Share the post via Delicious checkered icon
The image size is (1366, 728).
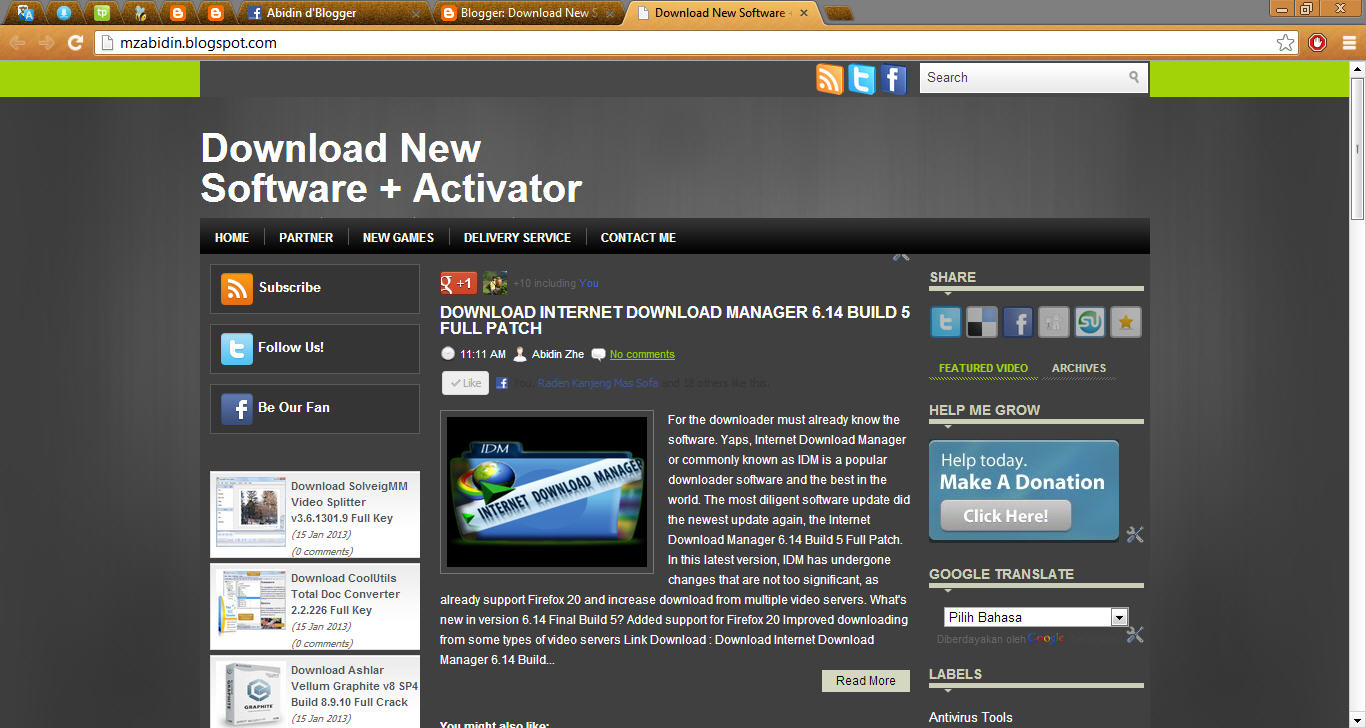[981, 322]
